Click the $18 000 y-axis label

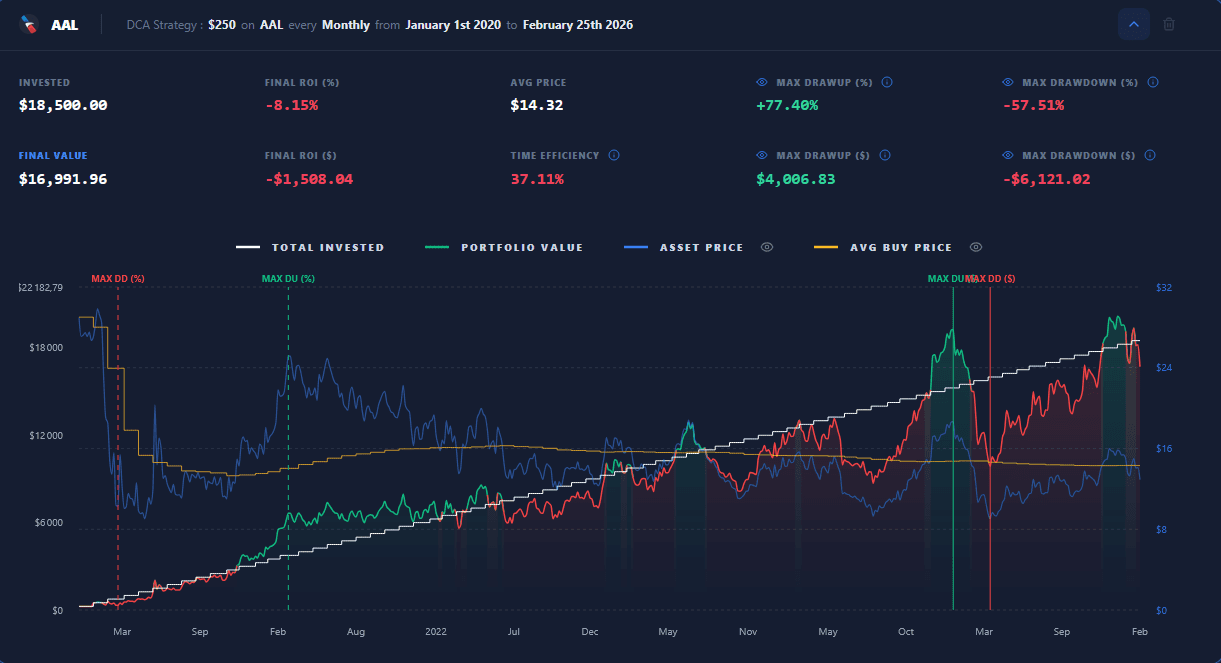[x=46, y=348]
